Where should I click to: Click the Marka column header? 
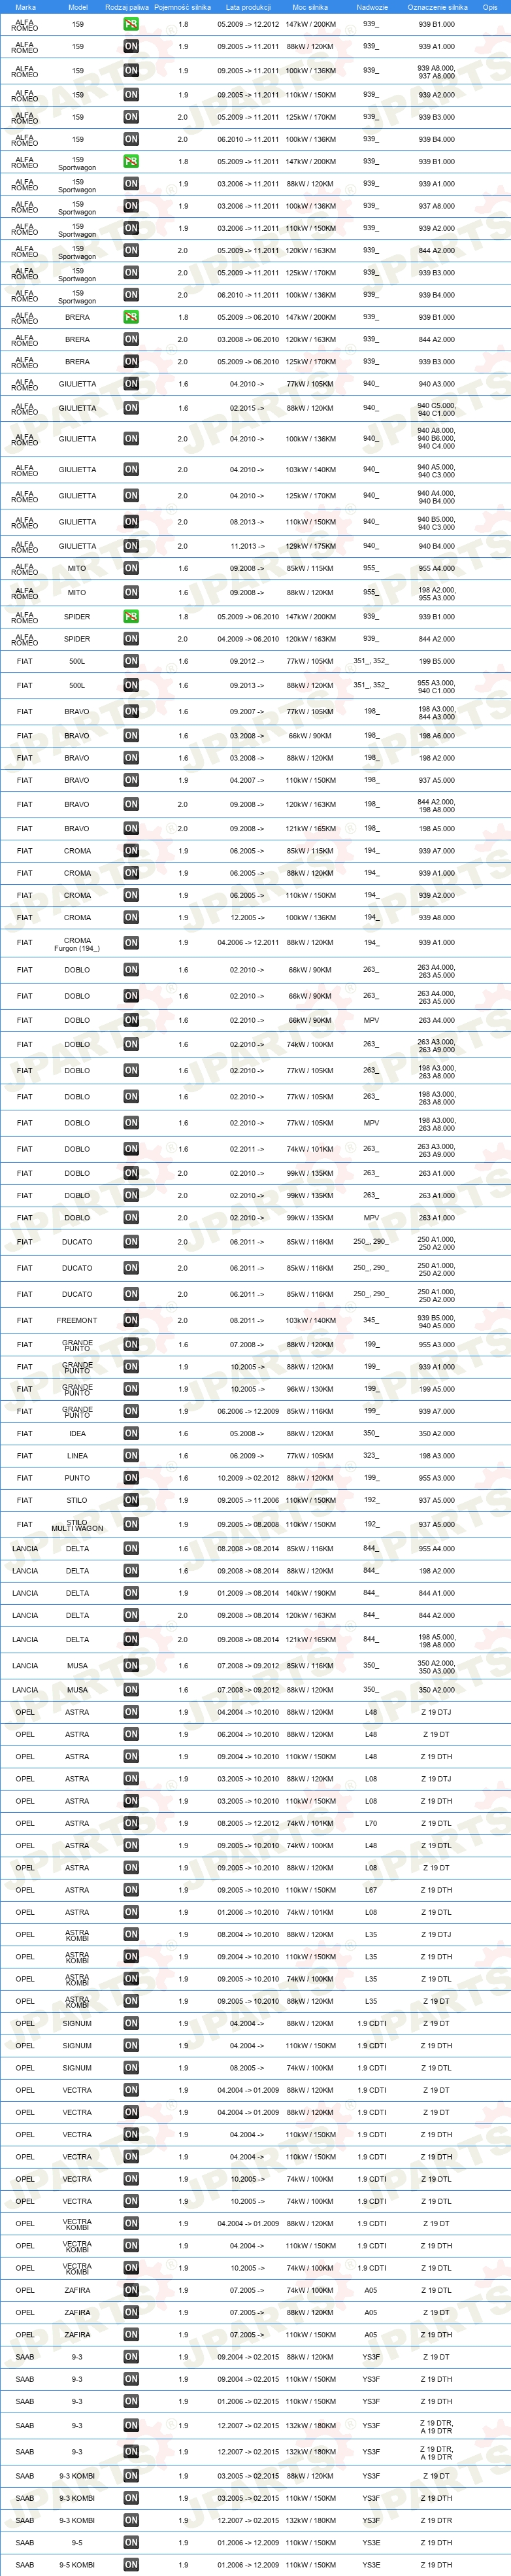coord(25,7)
